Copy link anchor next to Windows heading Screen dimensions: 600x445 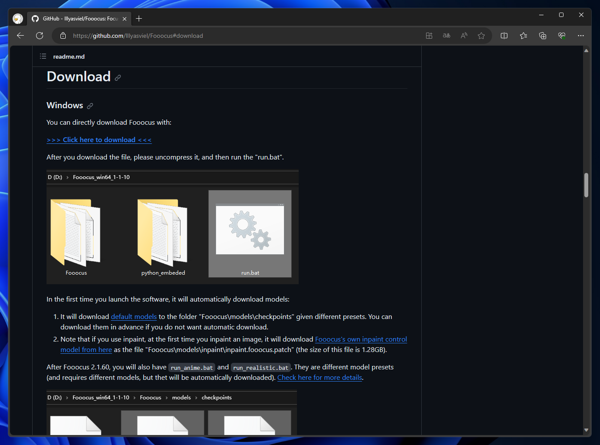[x=90, y=106]
